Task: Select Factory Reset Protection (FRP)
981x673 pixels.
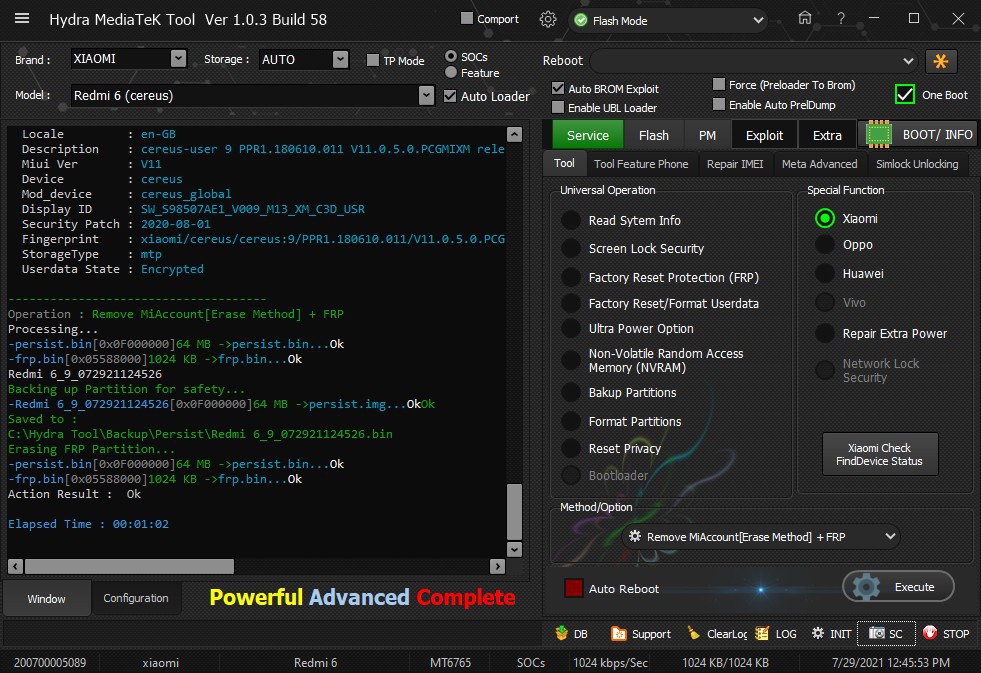Action: (x=571, y=277)
